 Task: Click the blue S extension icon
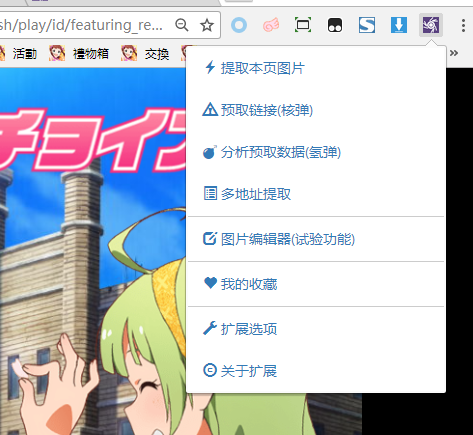[x=367, y=25]
